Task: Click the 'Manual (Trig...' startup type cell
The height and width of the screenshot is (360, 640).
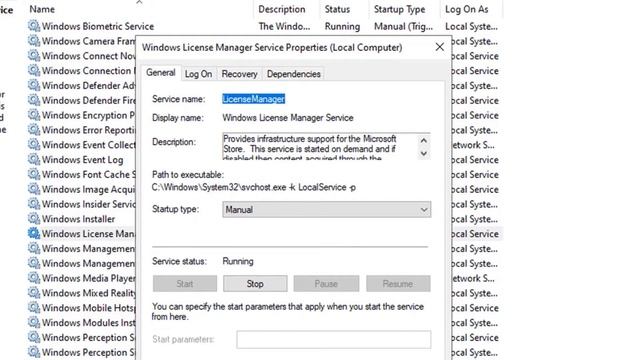Action: 403,26
